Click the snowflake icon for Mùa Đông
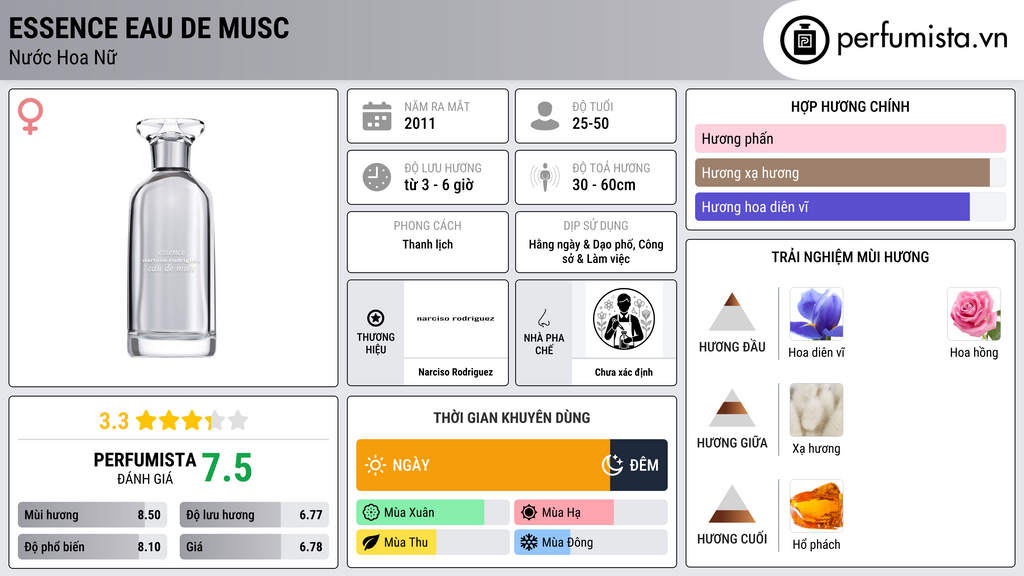This screenshot has height=576, width=1024. pos(529,542)
